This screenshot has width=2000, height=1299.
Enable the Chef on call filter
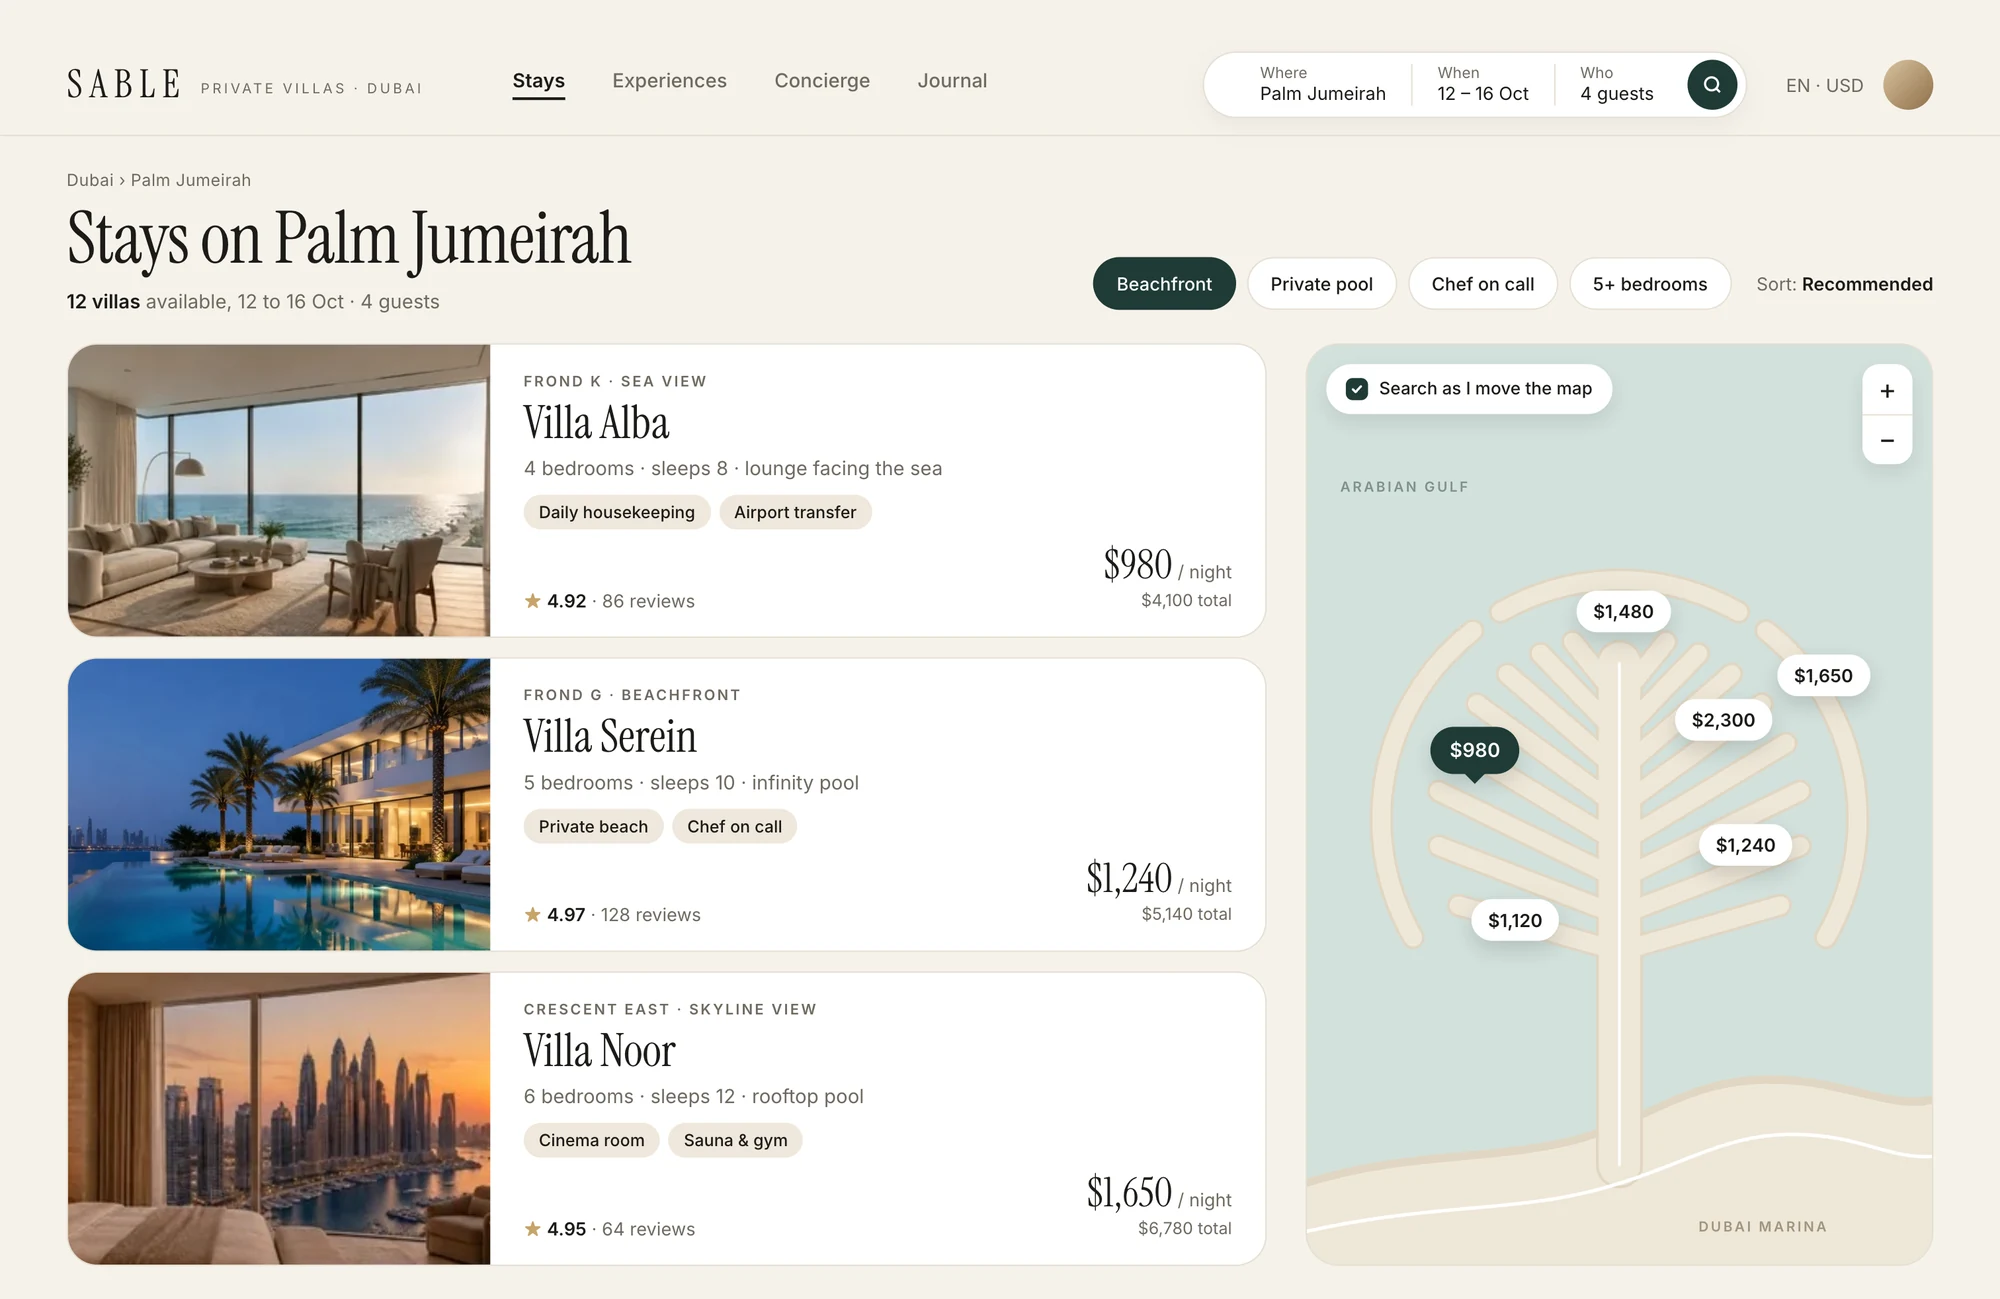tap(1482, 284)
